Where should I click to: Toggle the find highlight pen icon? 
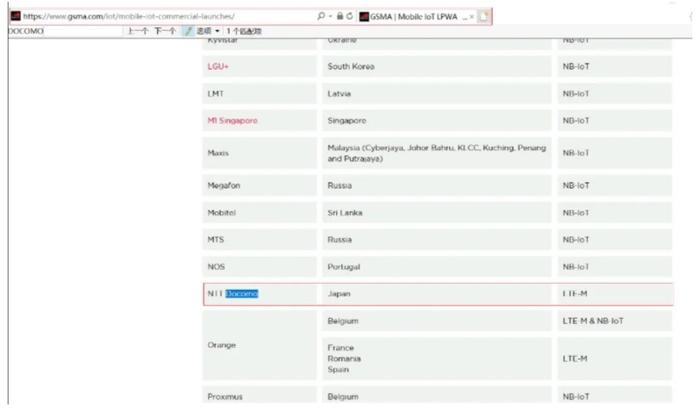pyautogui.click(x=188, y=31)
